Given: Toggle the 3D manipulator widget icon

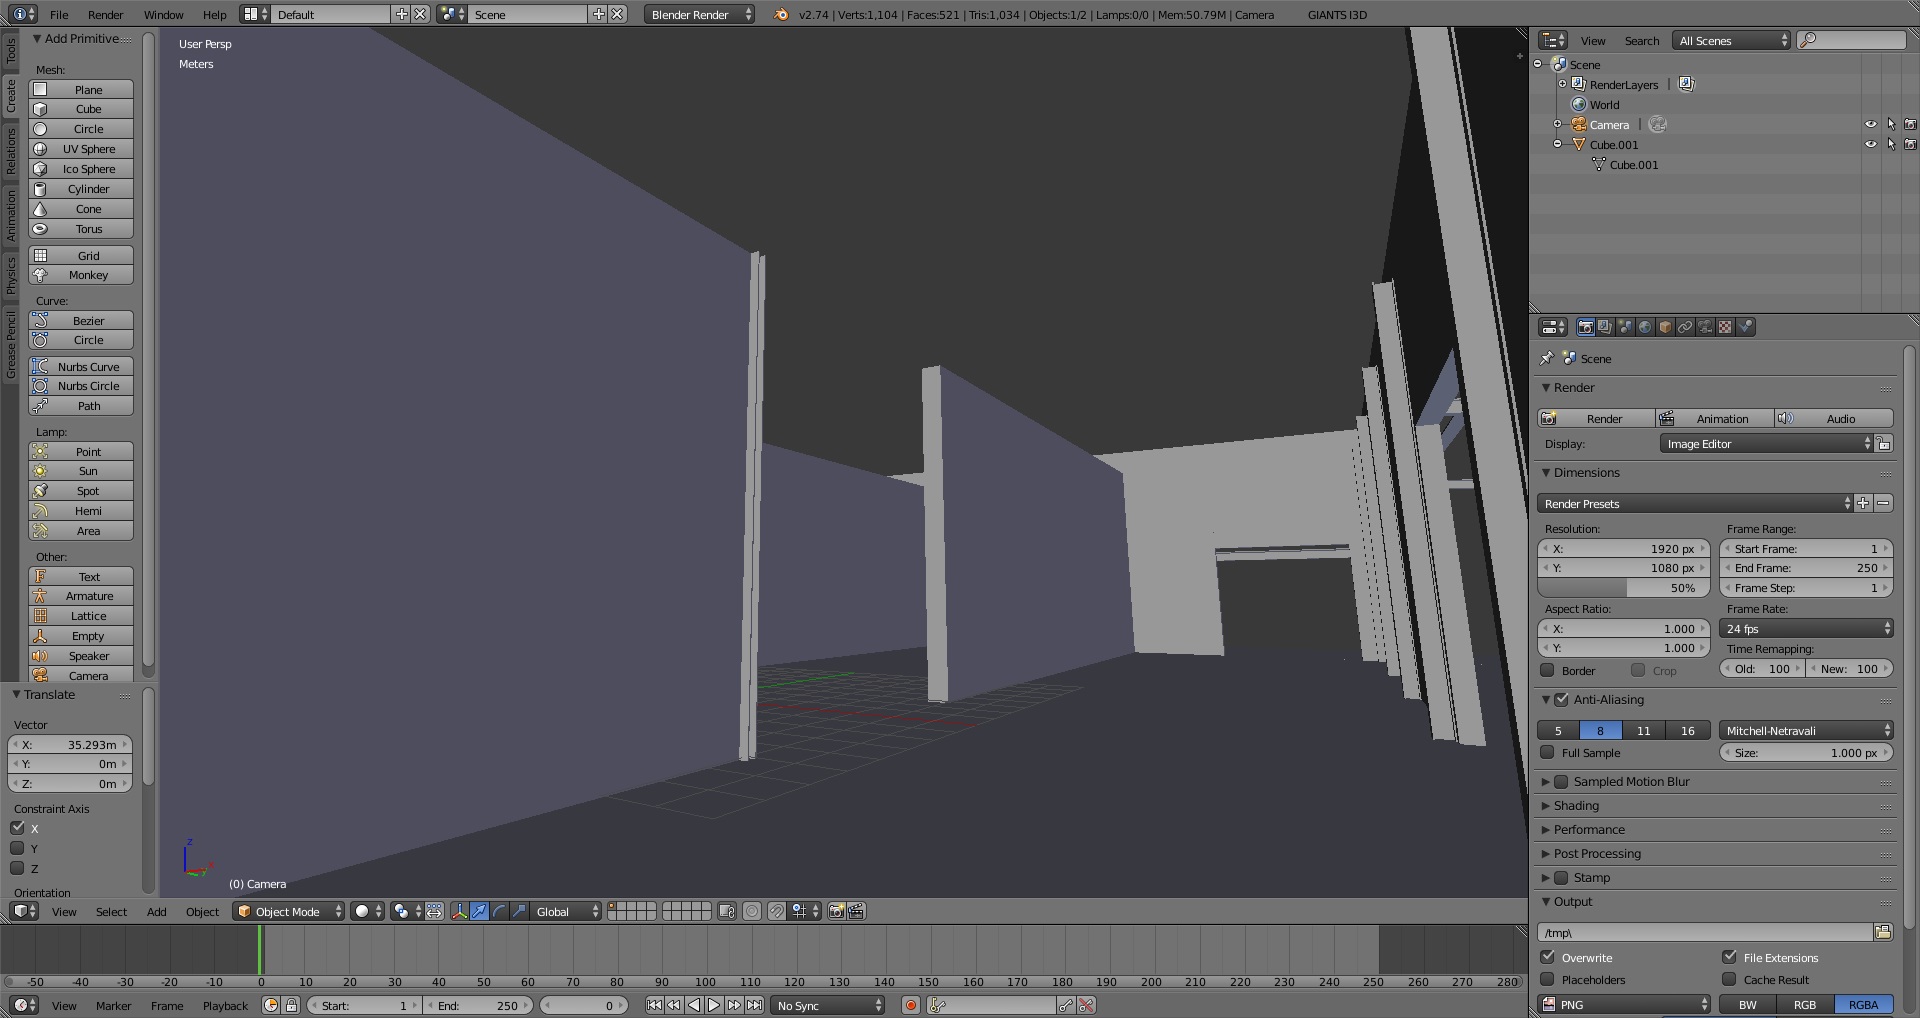Looking at the screenshot, I should point(459,911).
